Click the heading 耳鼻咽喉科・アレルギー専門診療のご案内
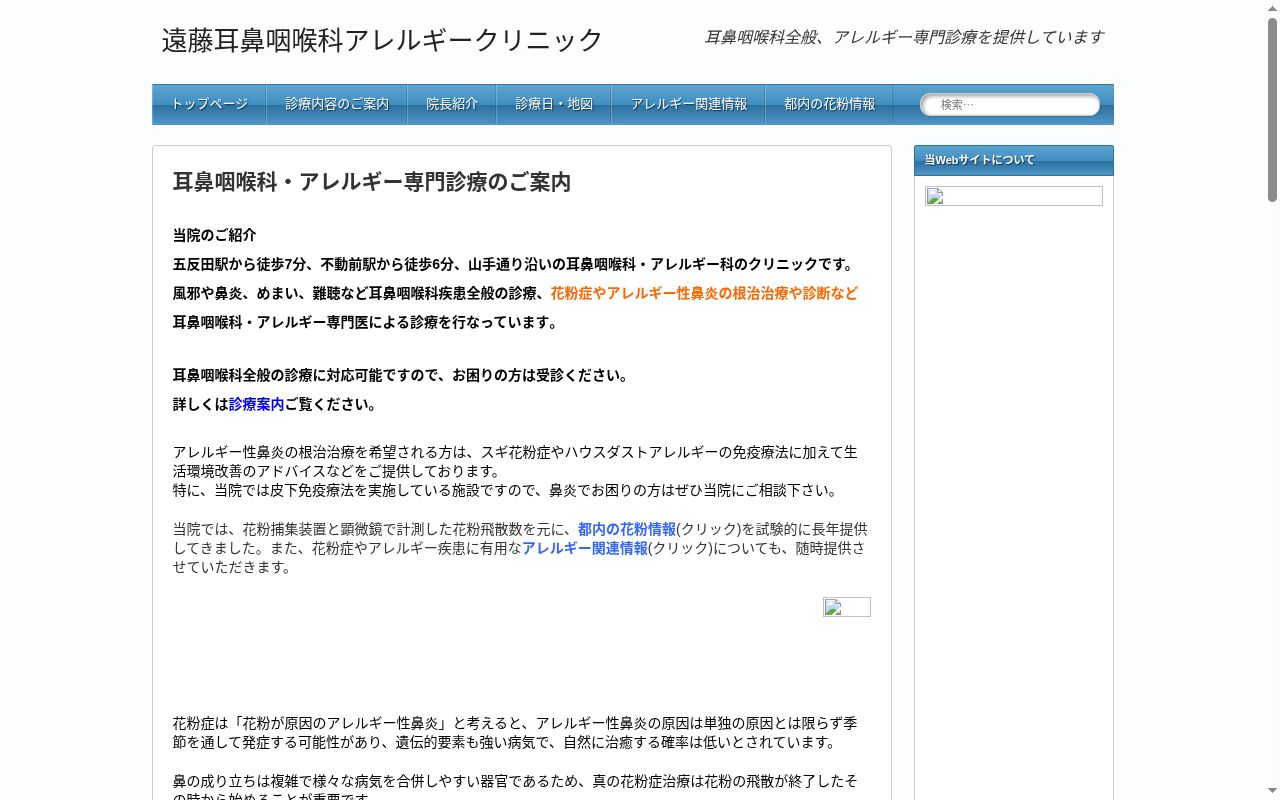The height and width of the screenshot is (800, 1280). (372, 182)
